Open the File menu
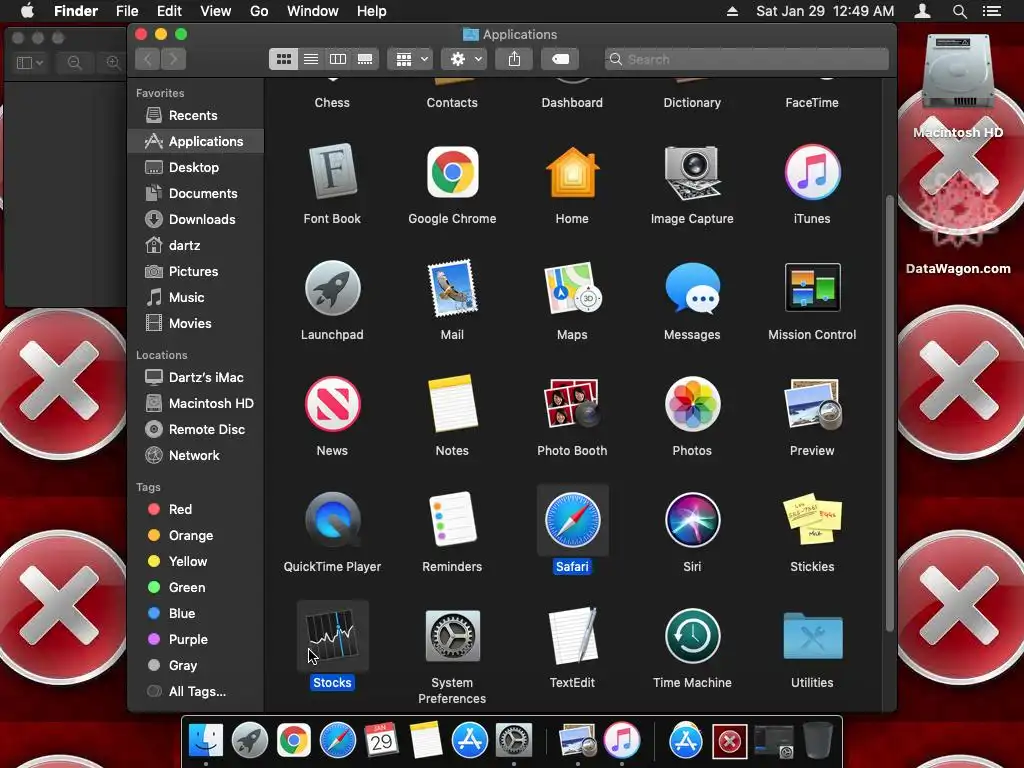Image resolution: width=1024 pixels, height=768 pixels. (127, 11)
